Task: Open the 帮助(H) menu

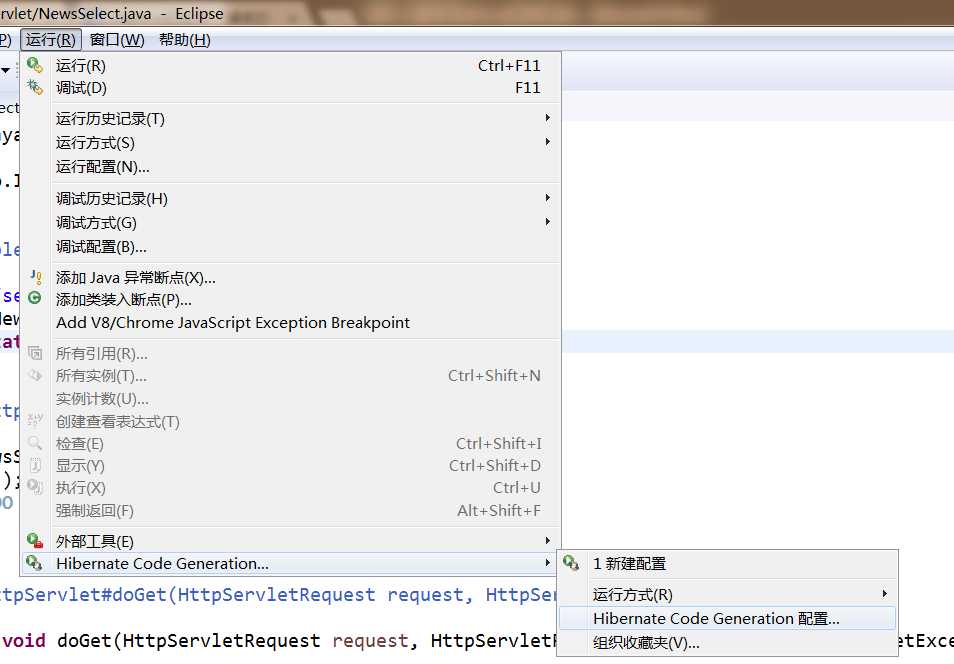Action: click(x=184, y=40)
